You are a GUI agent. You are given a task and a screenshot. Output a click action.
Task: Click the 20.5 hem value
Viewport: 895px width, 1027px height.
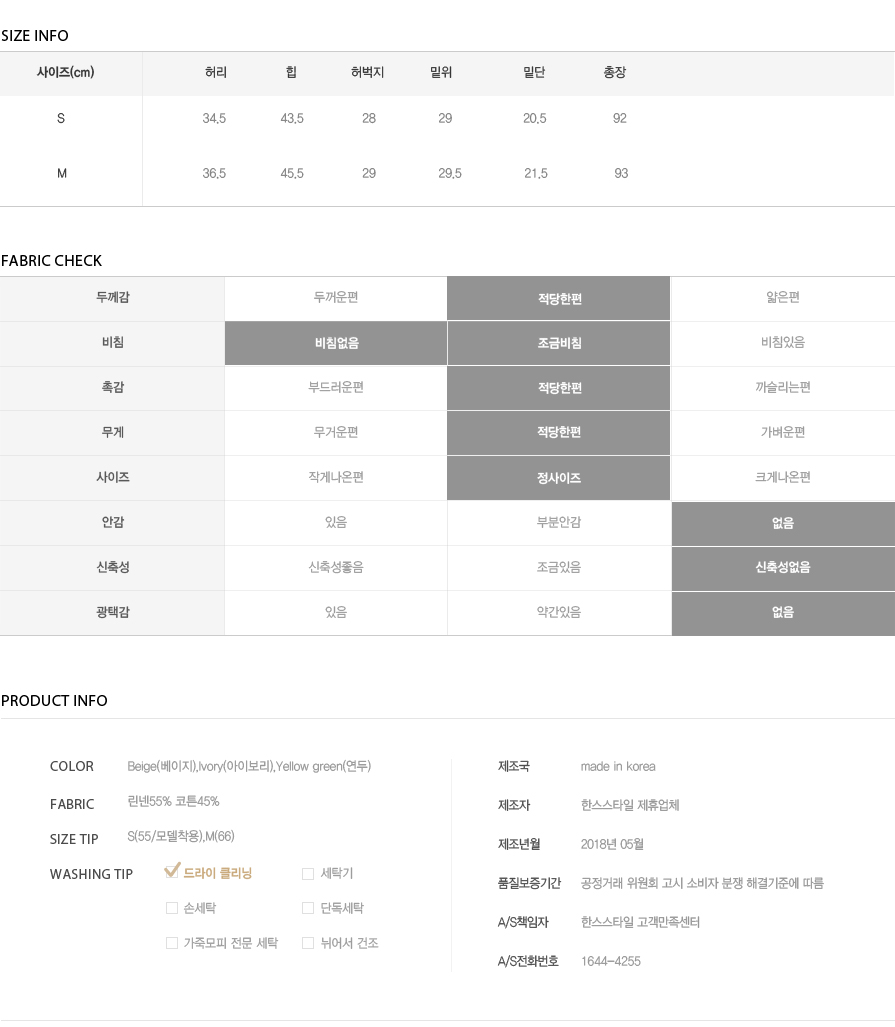point(535,119)
